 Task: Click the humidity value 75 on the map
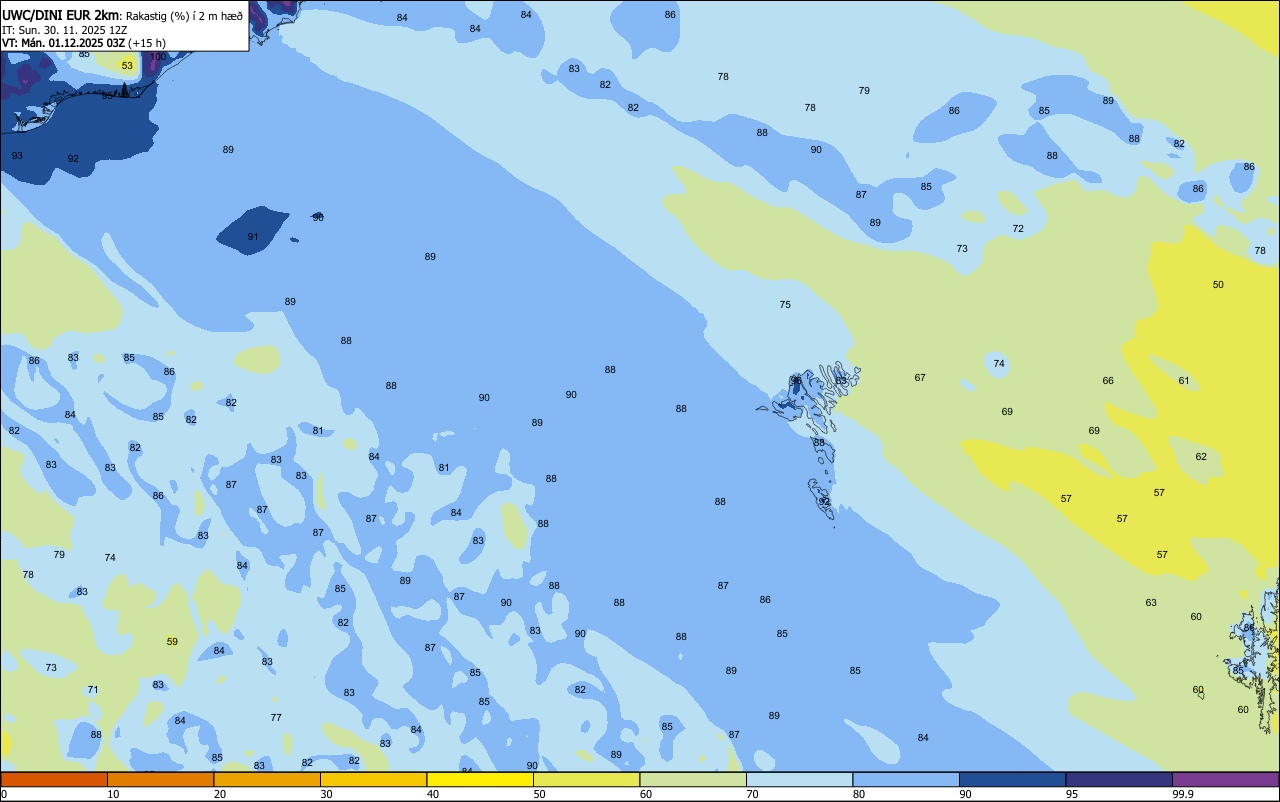(785, 305)
